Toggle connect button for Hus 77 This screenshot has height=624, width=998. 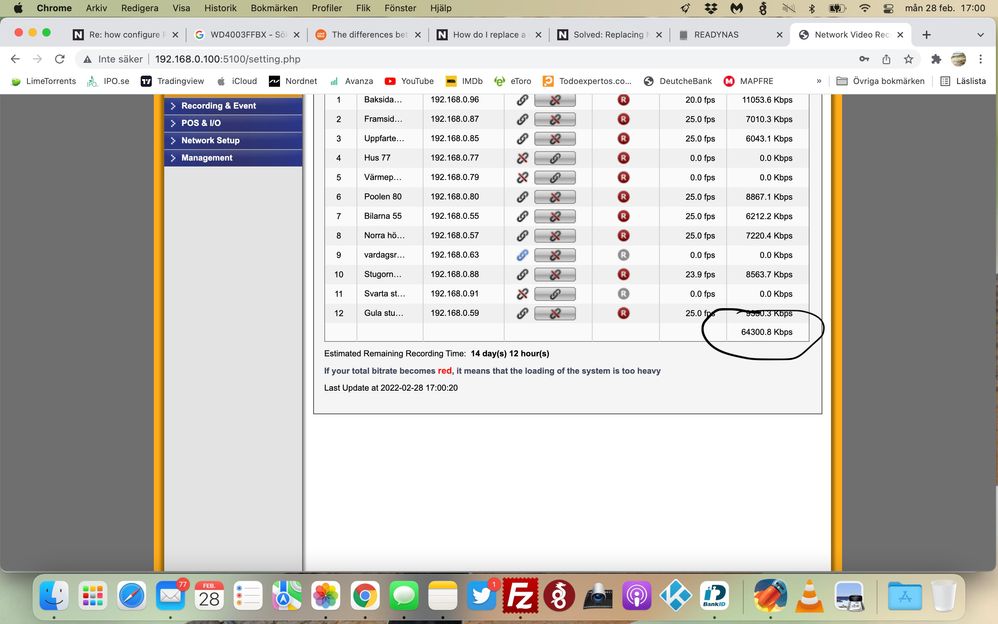(x=555, y=158)
